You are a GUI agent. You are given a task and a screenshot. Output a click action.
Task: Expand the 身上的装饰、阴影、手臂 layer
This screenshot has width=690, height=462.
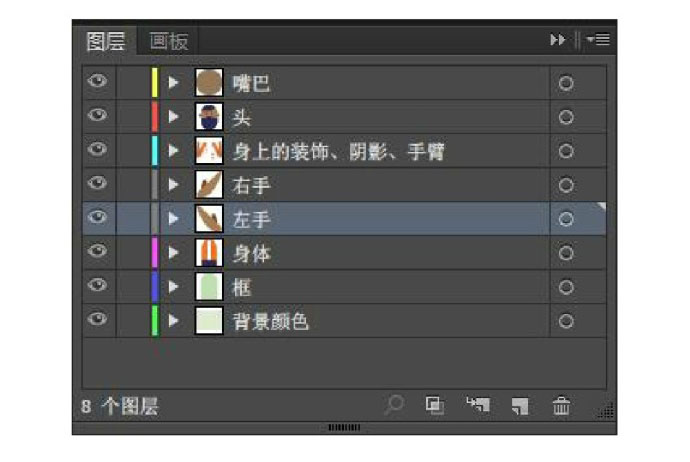coord(173,151)
